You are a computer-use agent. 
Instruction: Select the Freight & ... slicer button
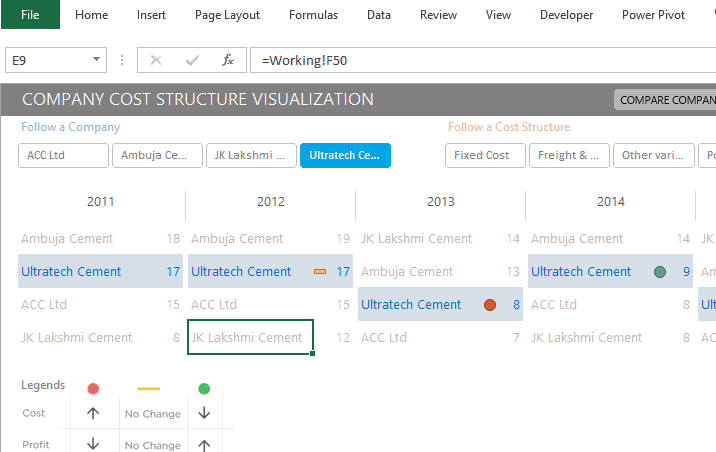(569, 155)
